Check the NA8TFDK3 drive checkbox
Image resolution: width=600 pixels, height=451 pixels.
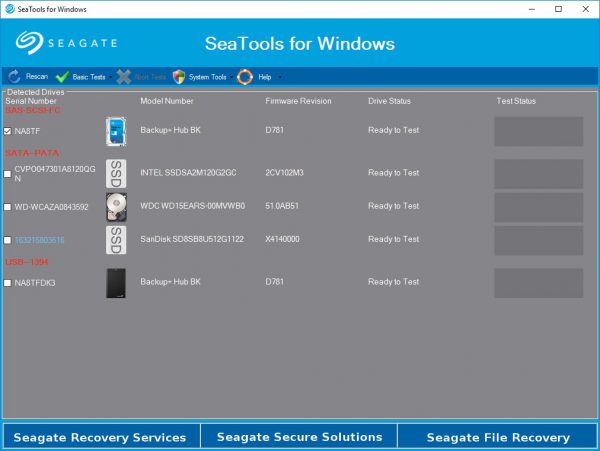(x=7, y=283)
